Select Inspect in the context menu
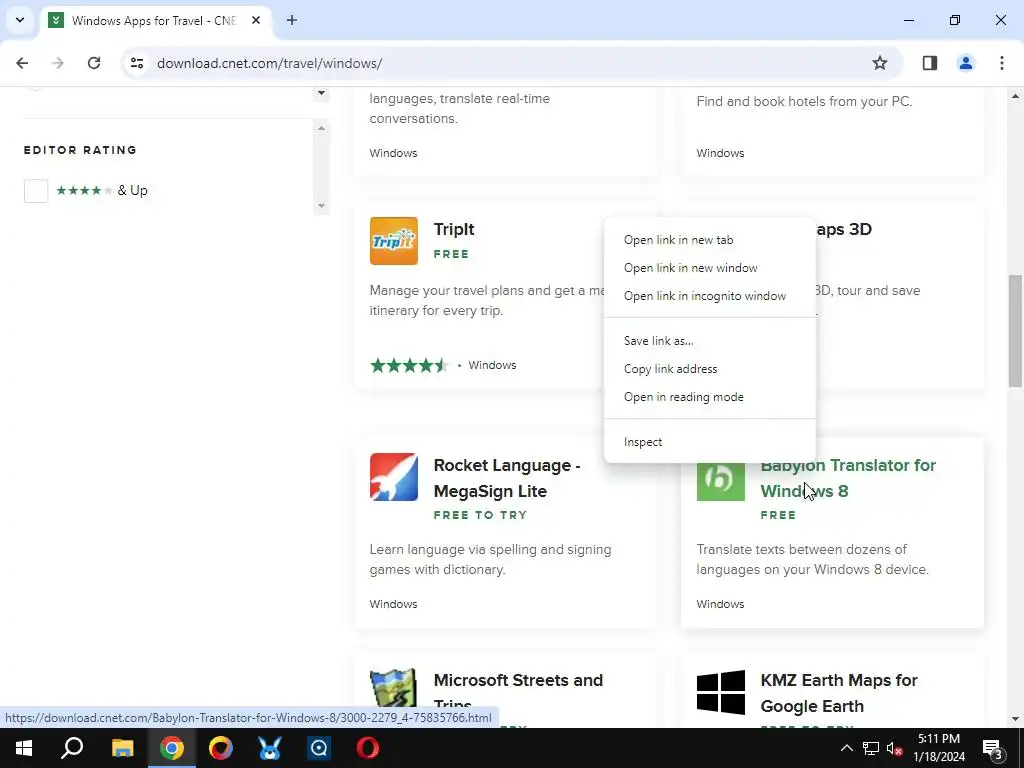 click(x=710, y=442)
